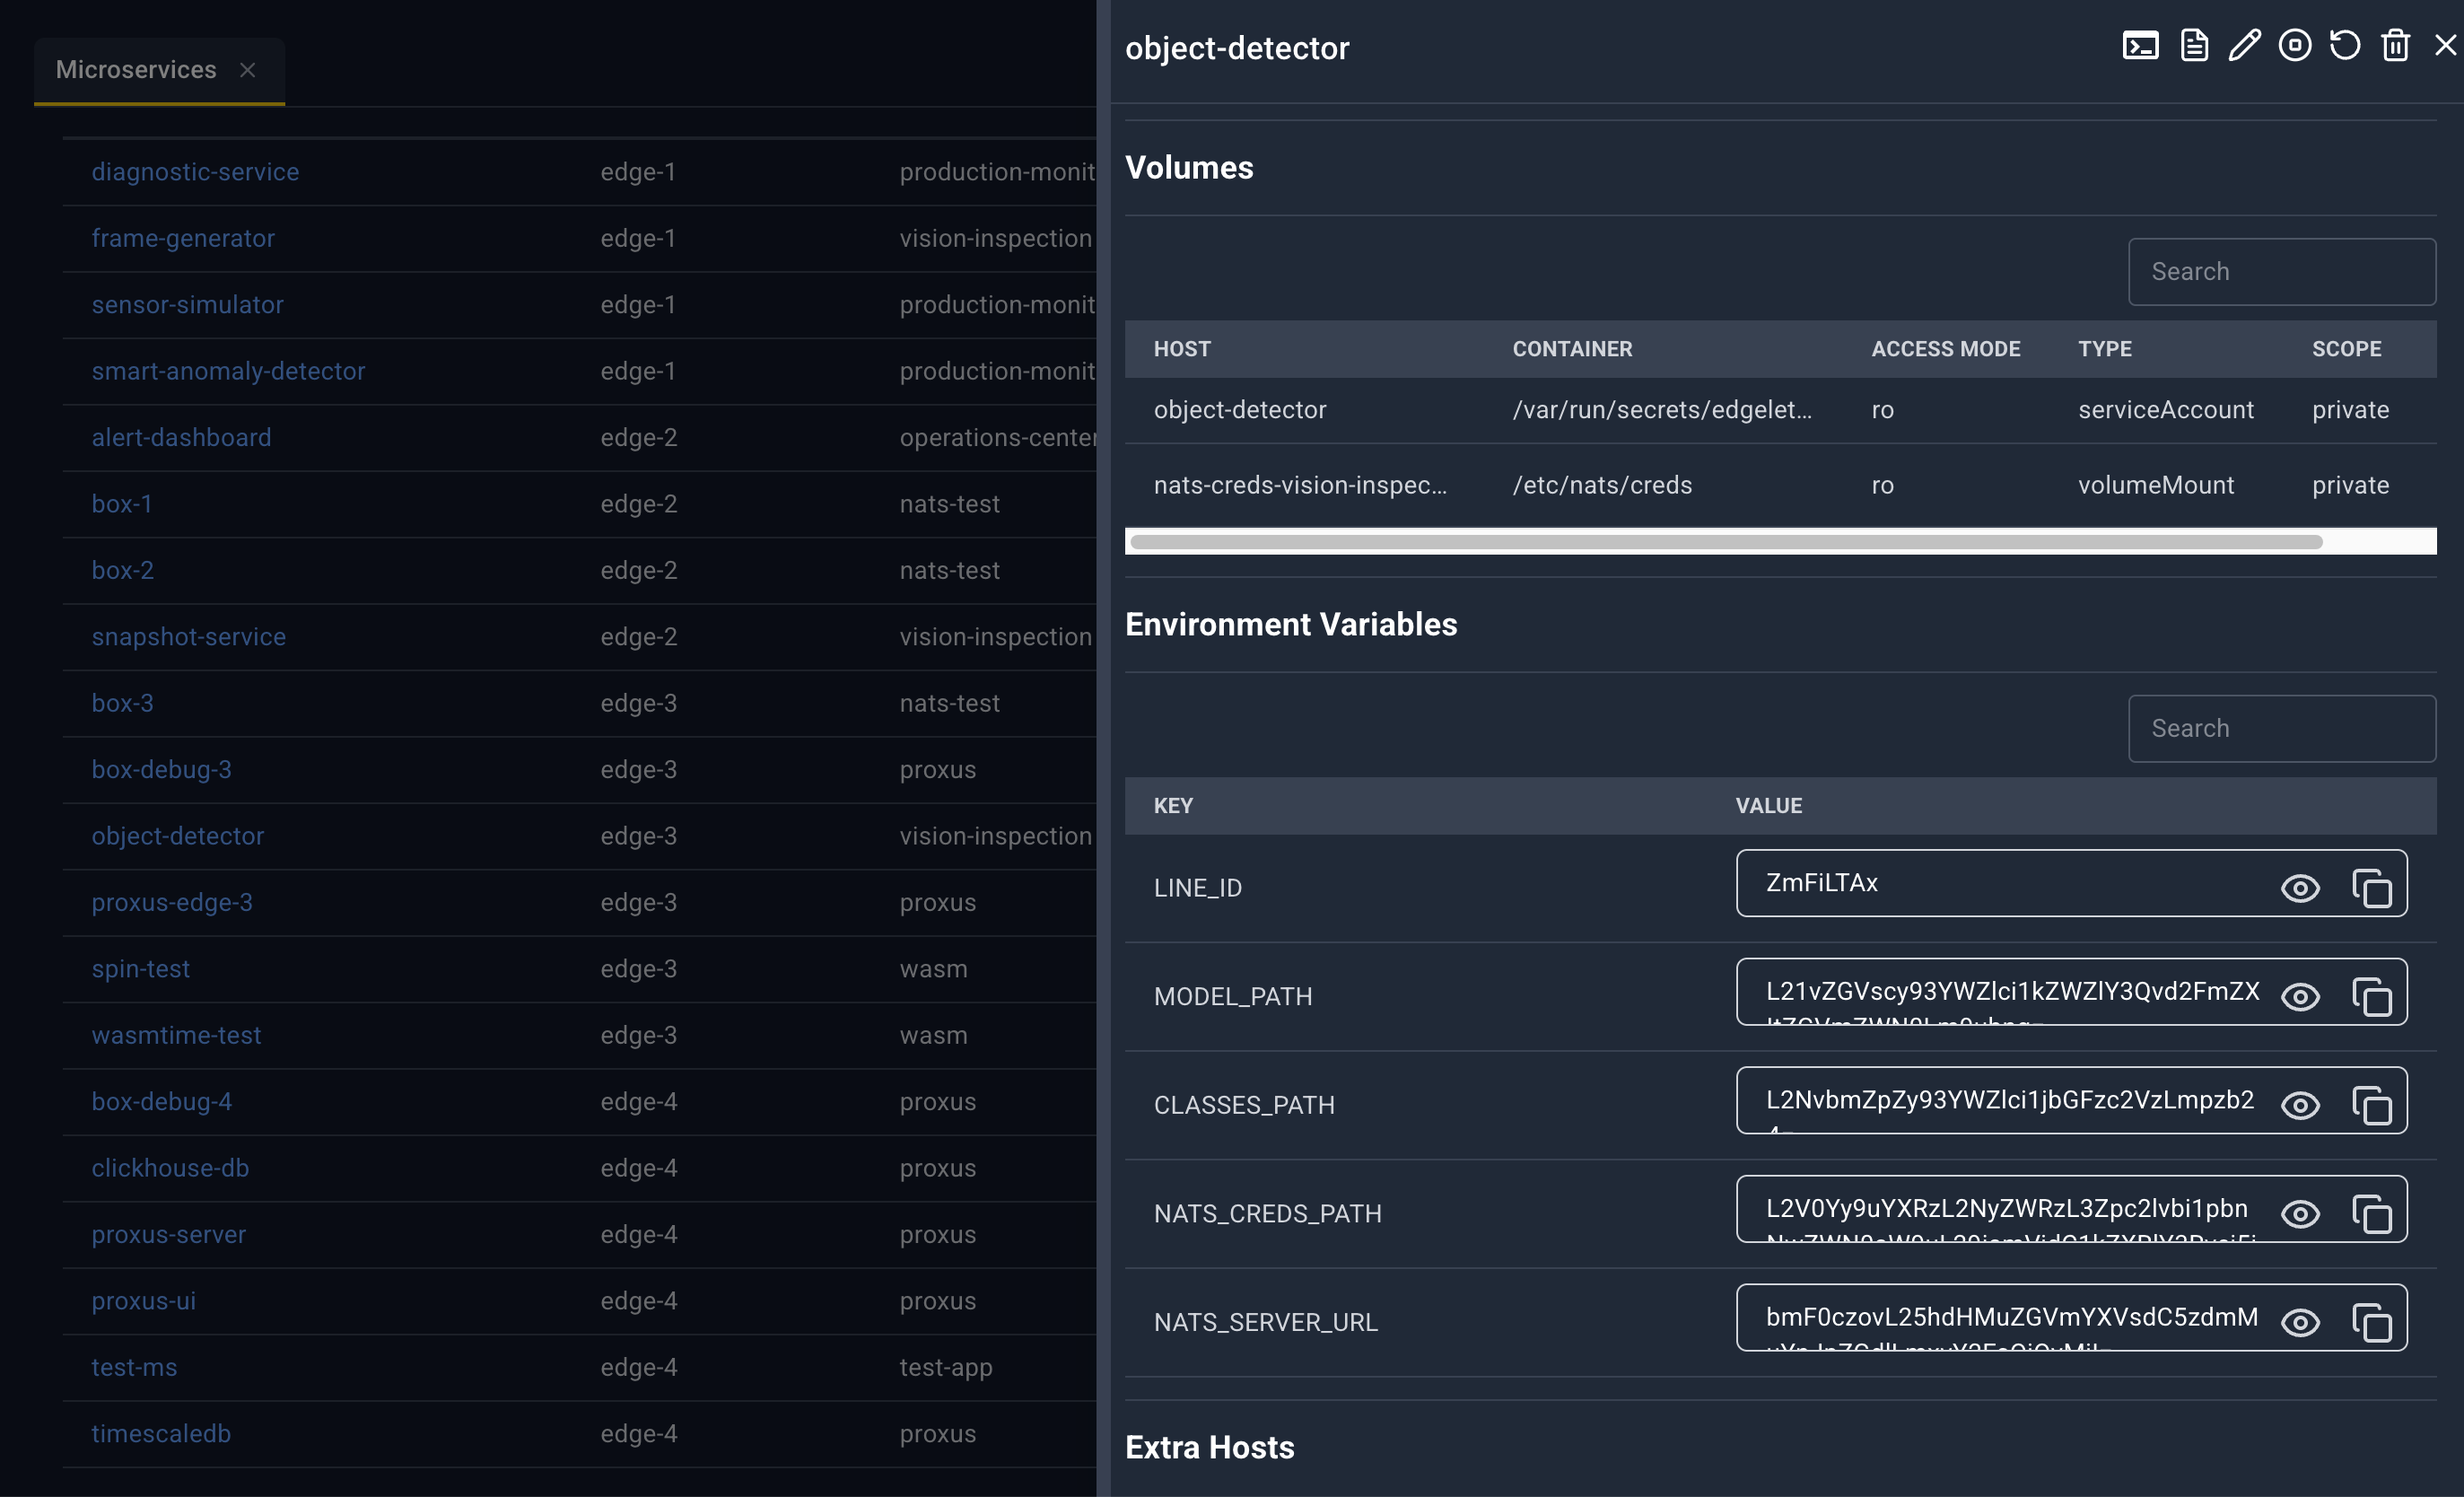Show decoded CLASSES_PATH value
This screenshot has width=2464, height=1497.
click(2300, 1105)
